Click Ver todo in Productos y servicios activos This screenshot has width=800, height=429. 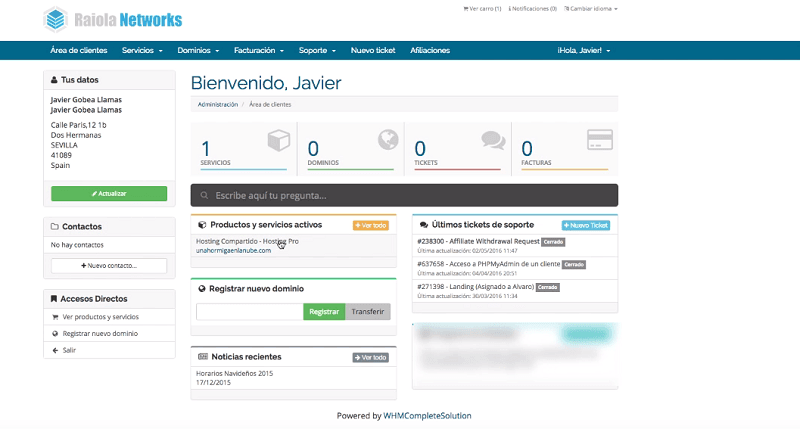371,225
